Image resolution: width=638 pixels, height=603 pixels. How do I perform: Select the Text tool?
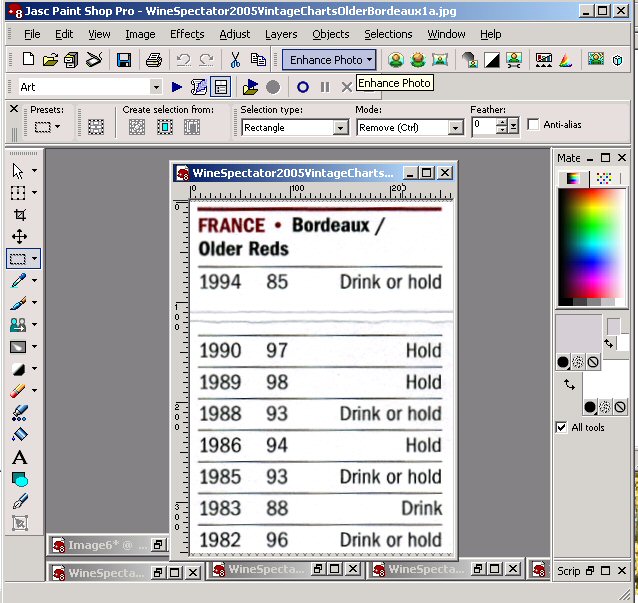(x=19, y=457)
